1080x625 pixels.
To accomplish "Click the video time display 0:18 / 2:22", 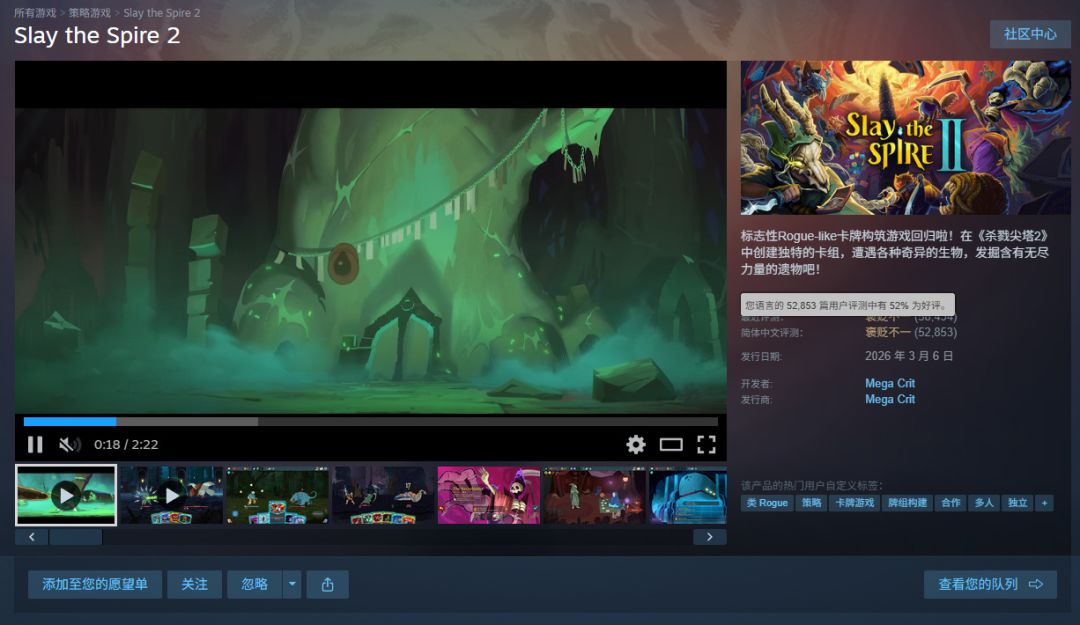I will coord(126,444).
